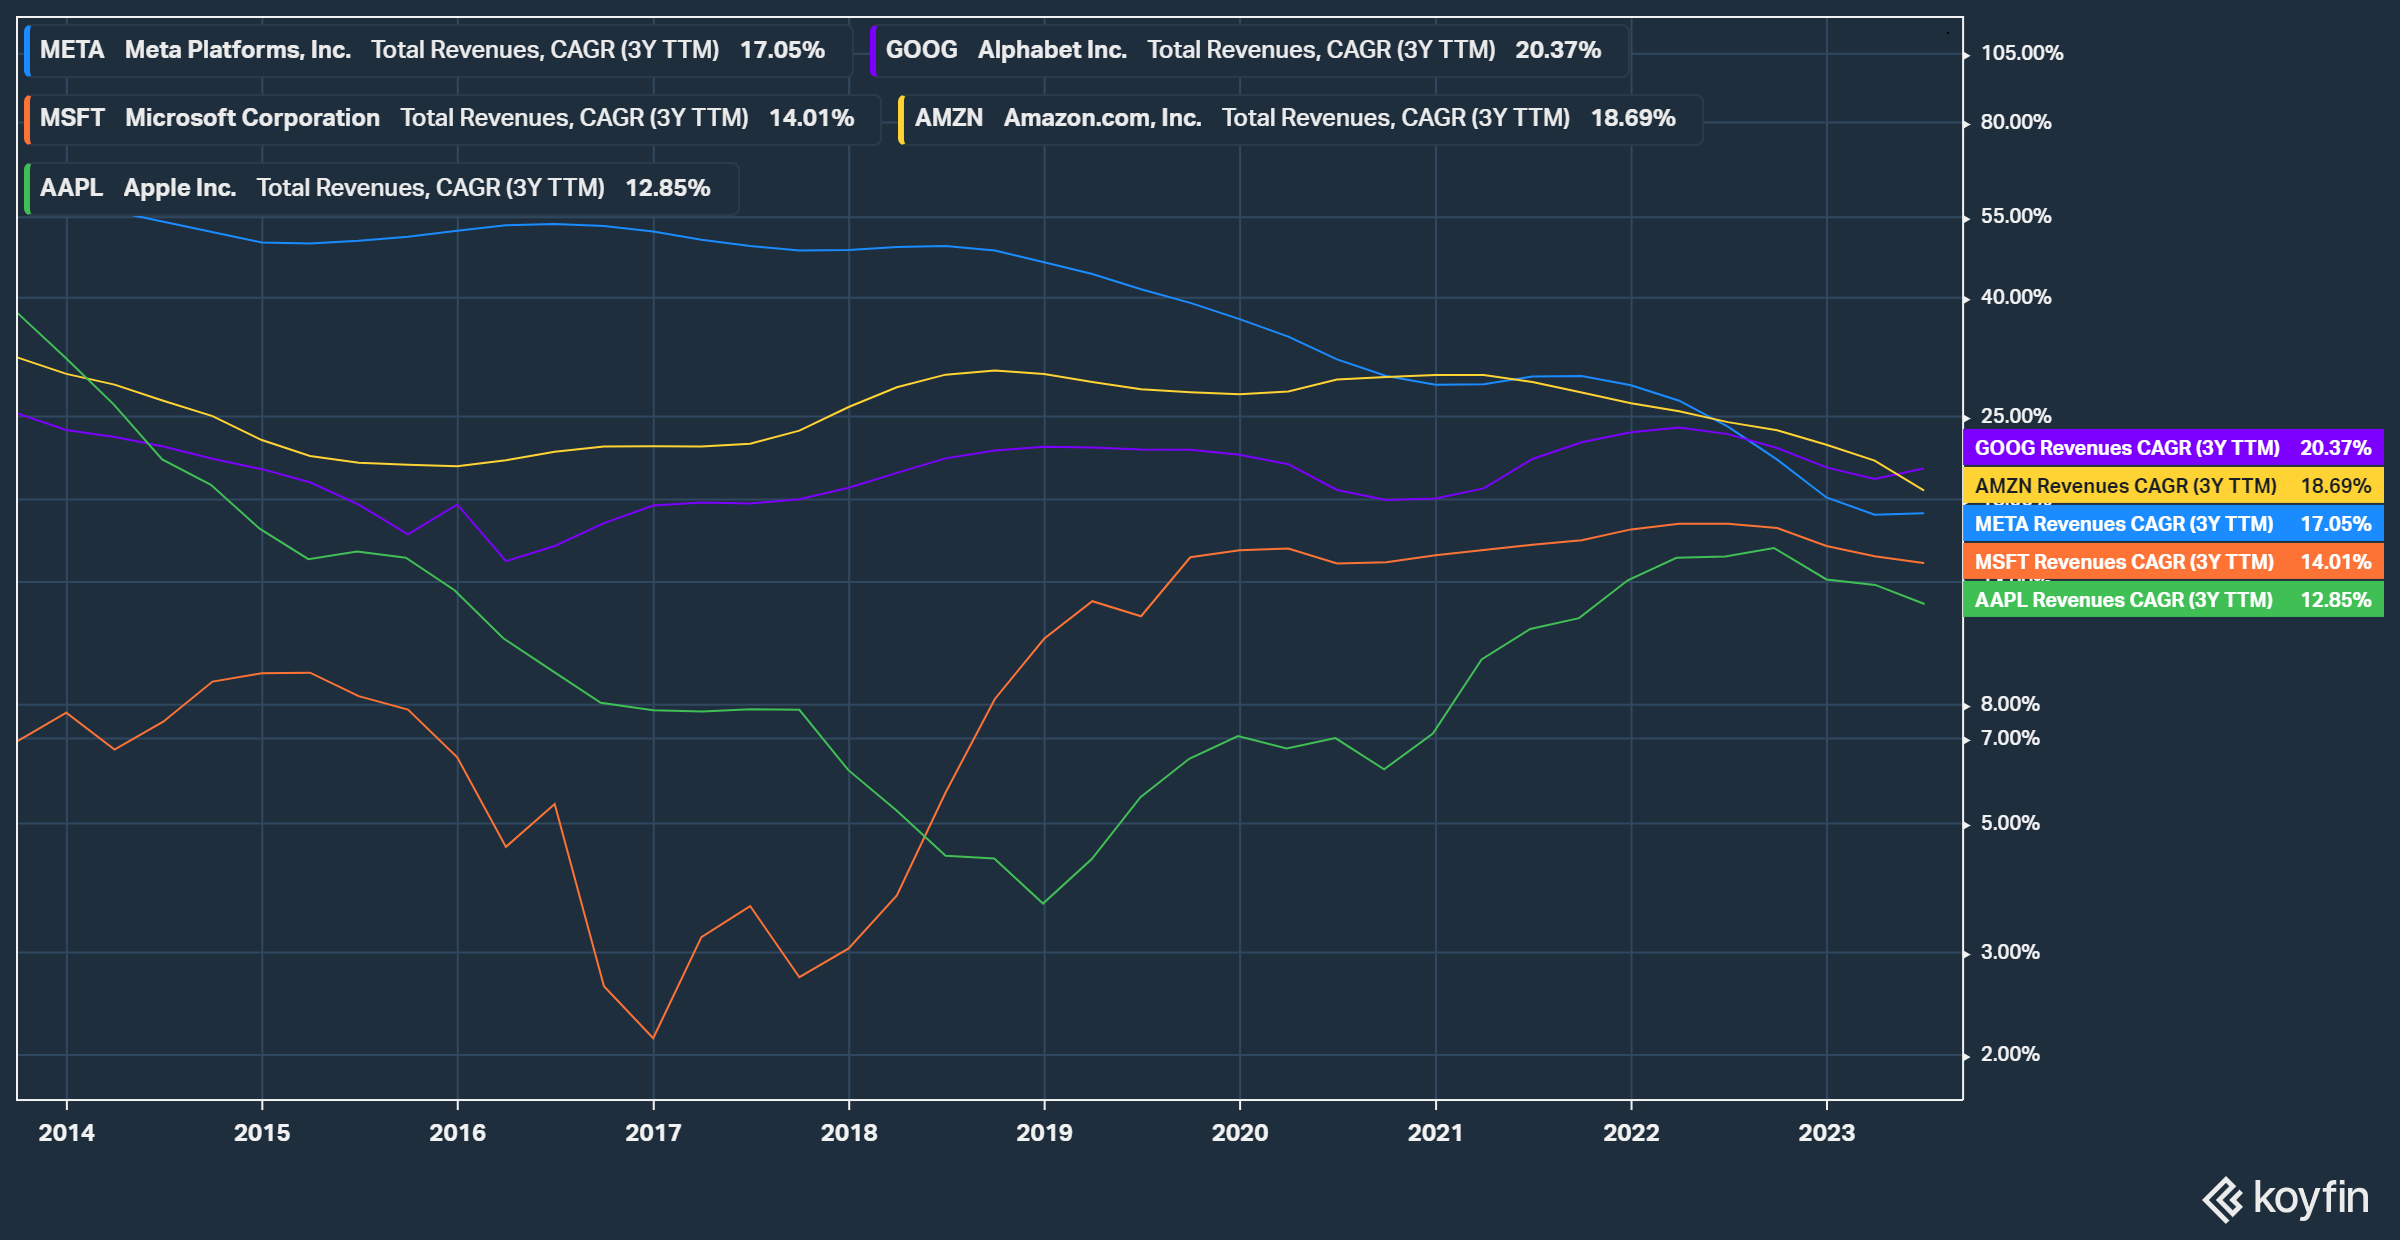
Task: Click the 2021 label on the time axis
Action: 1436,1133
